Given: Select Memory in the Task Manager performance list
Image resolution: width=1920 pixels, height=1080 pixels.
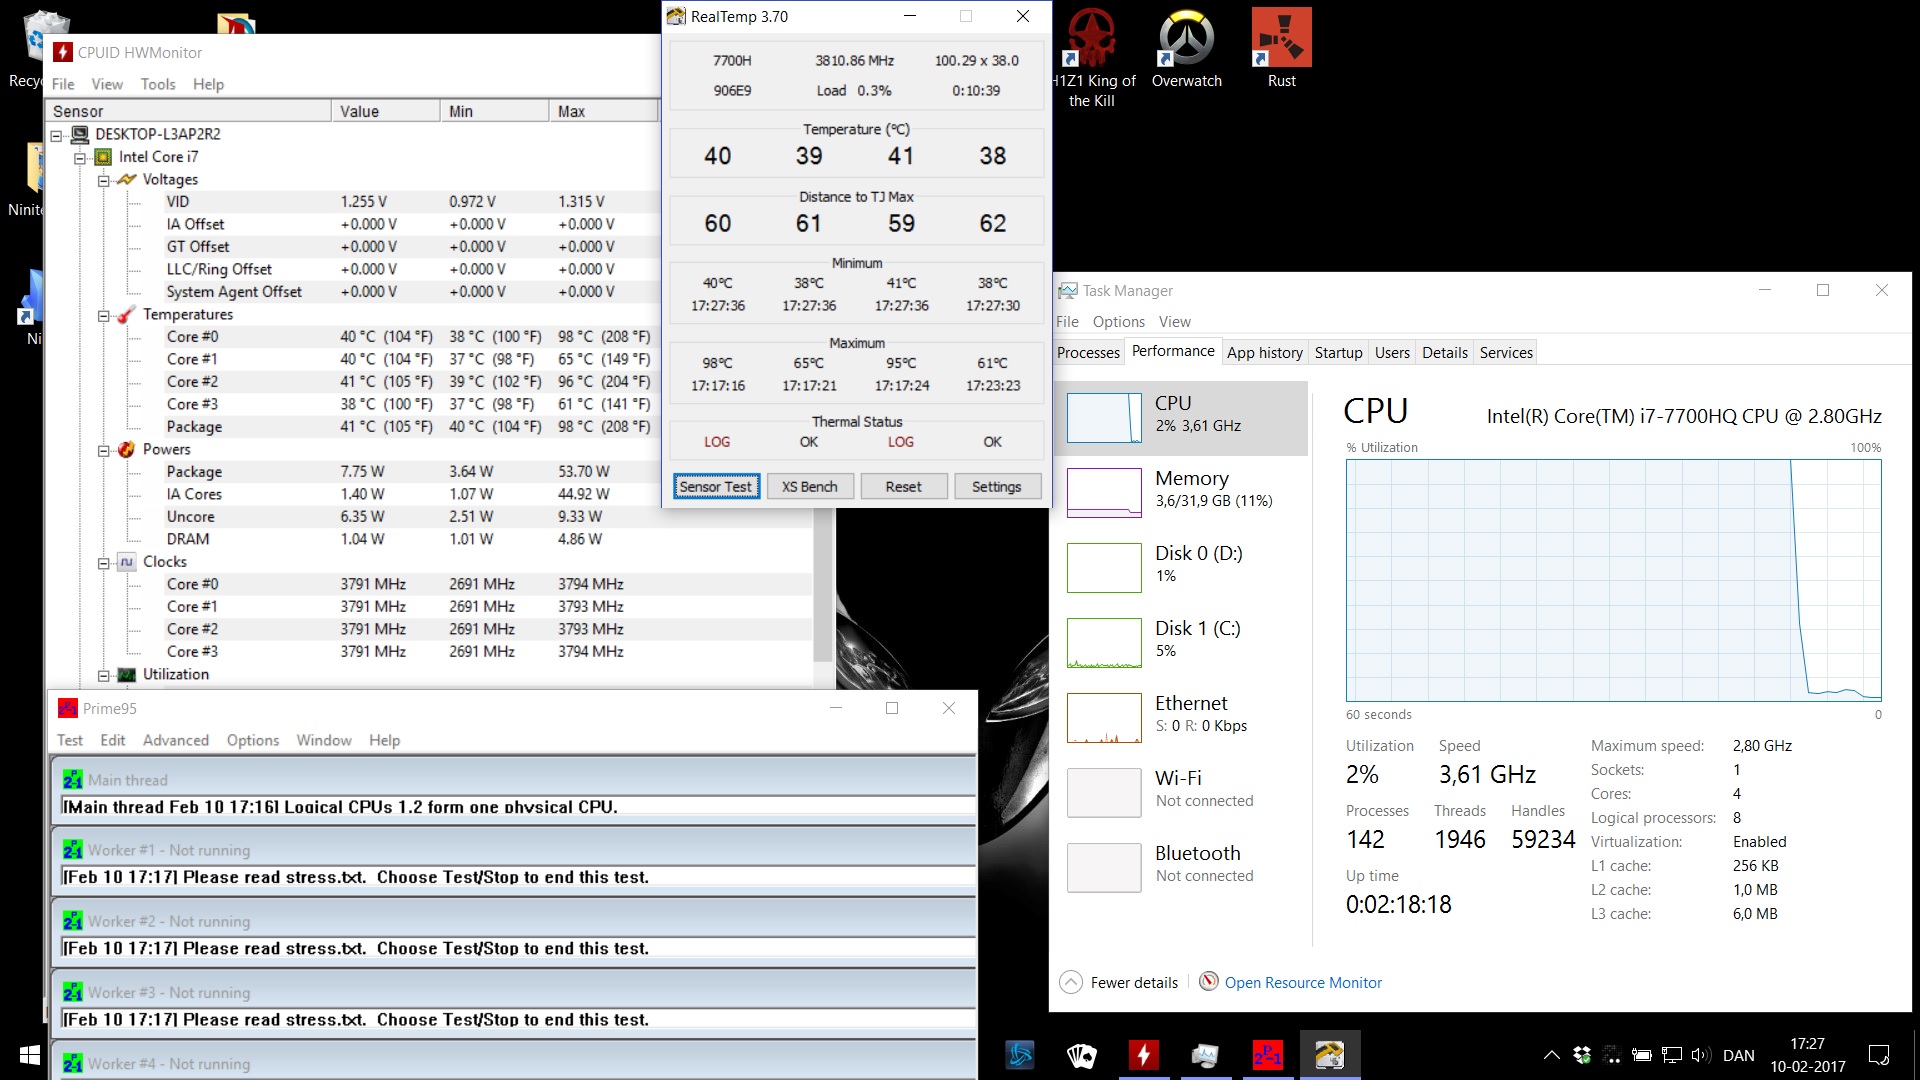Looking at the screenshot, I should (1183, 492).
